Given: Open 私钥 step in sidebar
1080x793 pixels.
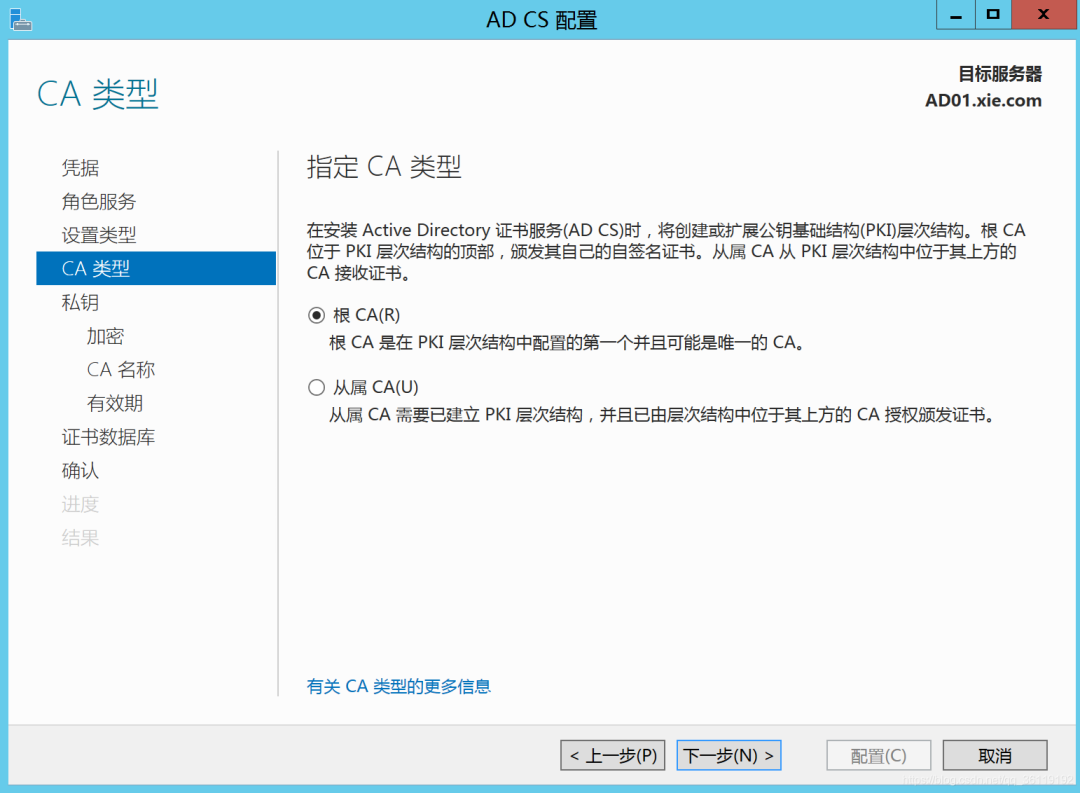Looking at the screenshot, I should pos(80,303).
